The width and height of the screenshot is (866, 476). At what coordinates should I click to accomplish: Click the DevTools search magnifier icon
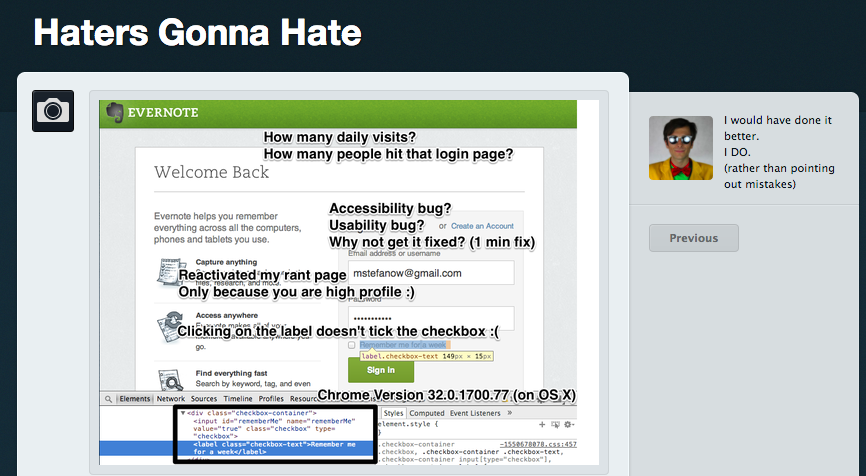coord(108,399)
